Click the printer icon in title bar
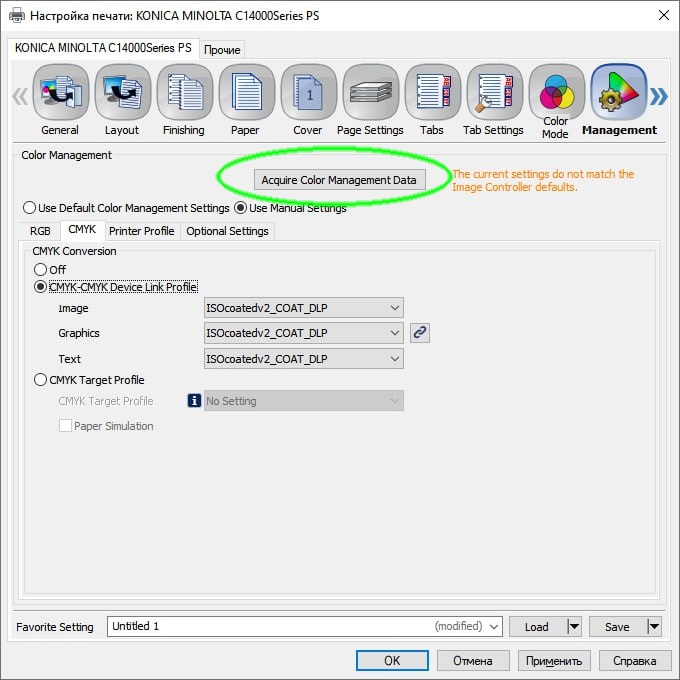Viewport: 680px width, 680px height. click(x=17, y=16)
